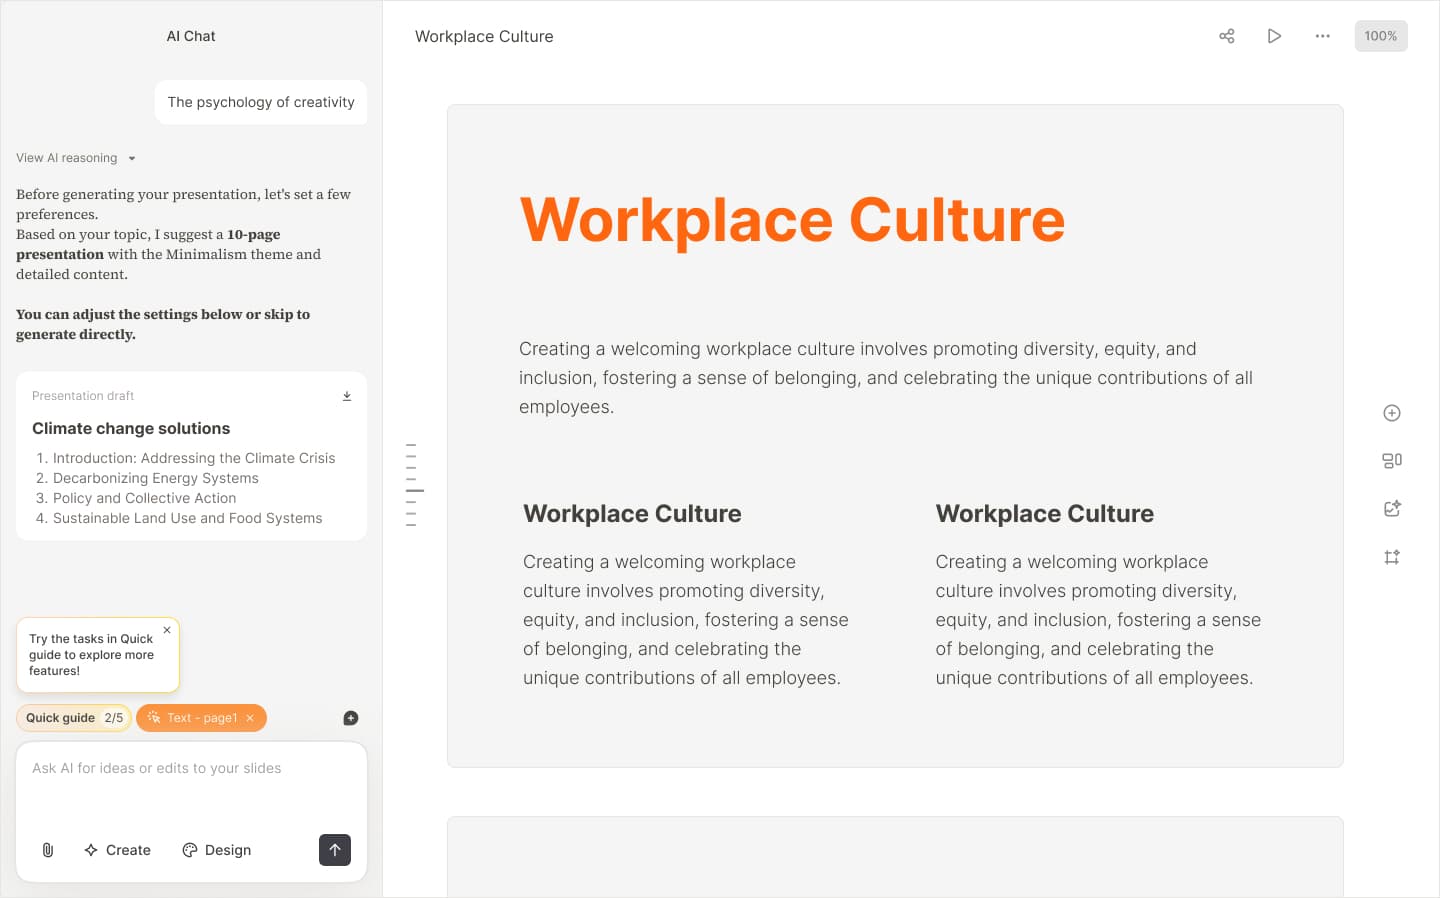Open the Quick guide 2/5 badge
Image resolution: width=1440 pixels, height=898 pixels.
(74, 718)
